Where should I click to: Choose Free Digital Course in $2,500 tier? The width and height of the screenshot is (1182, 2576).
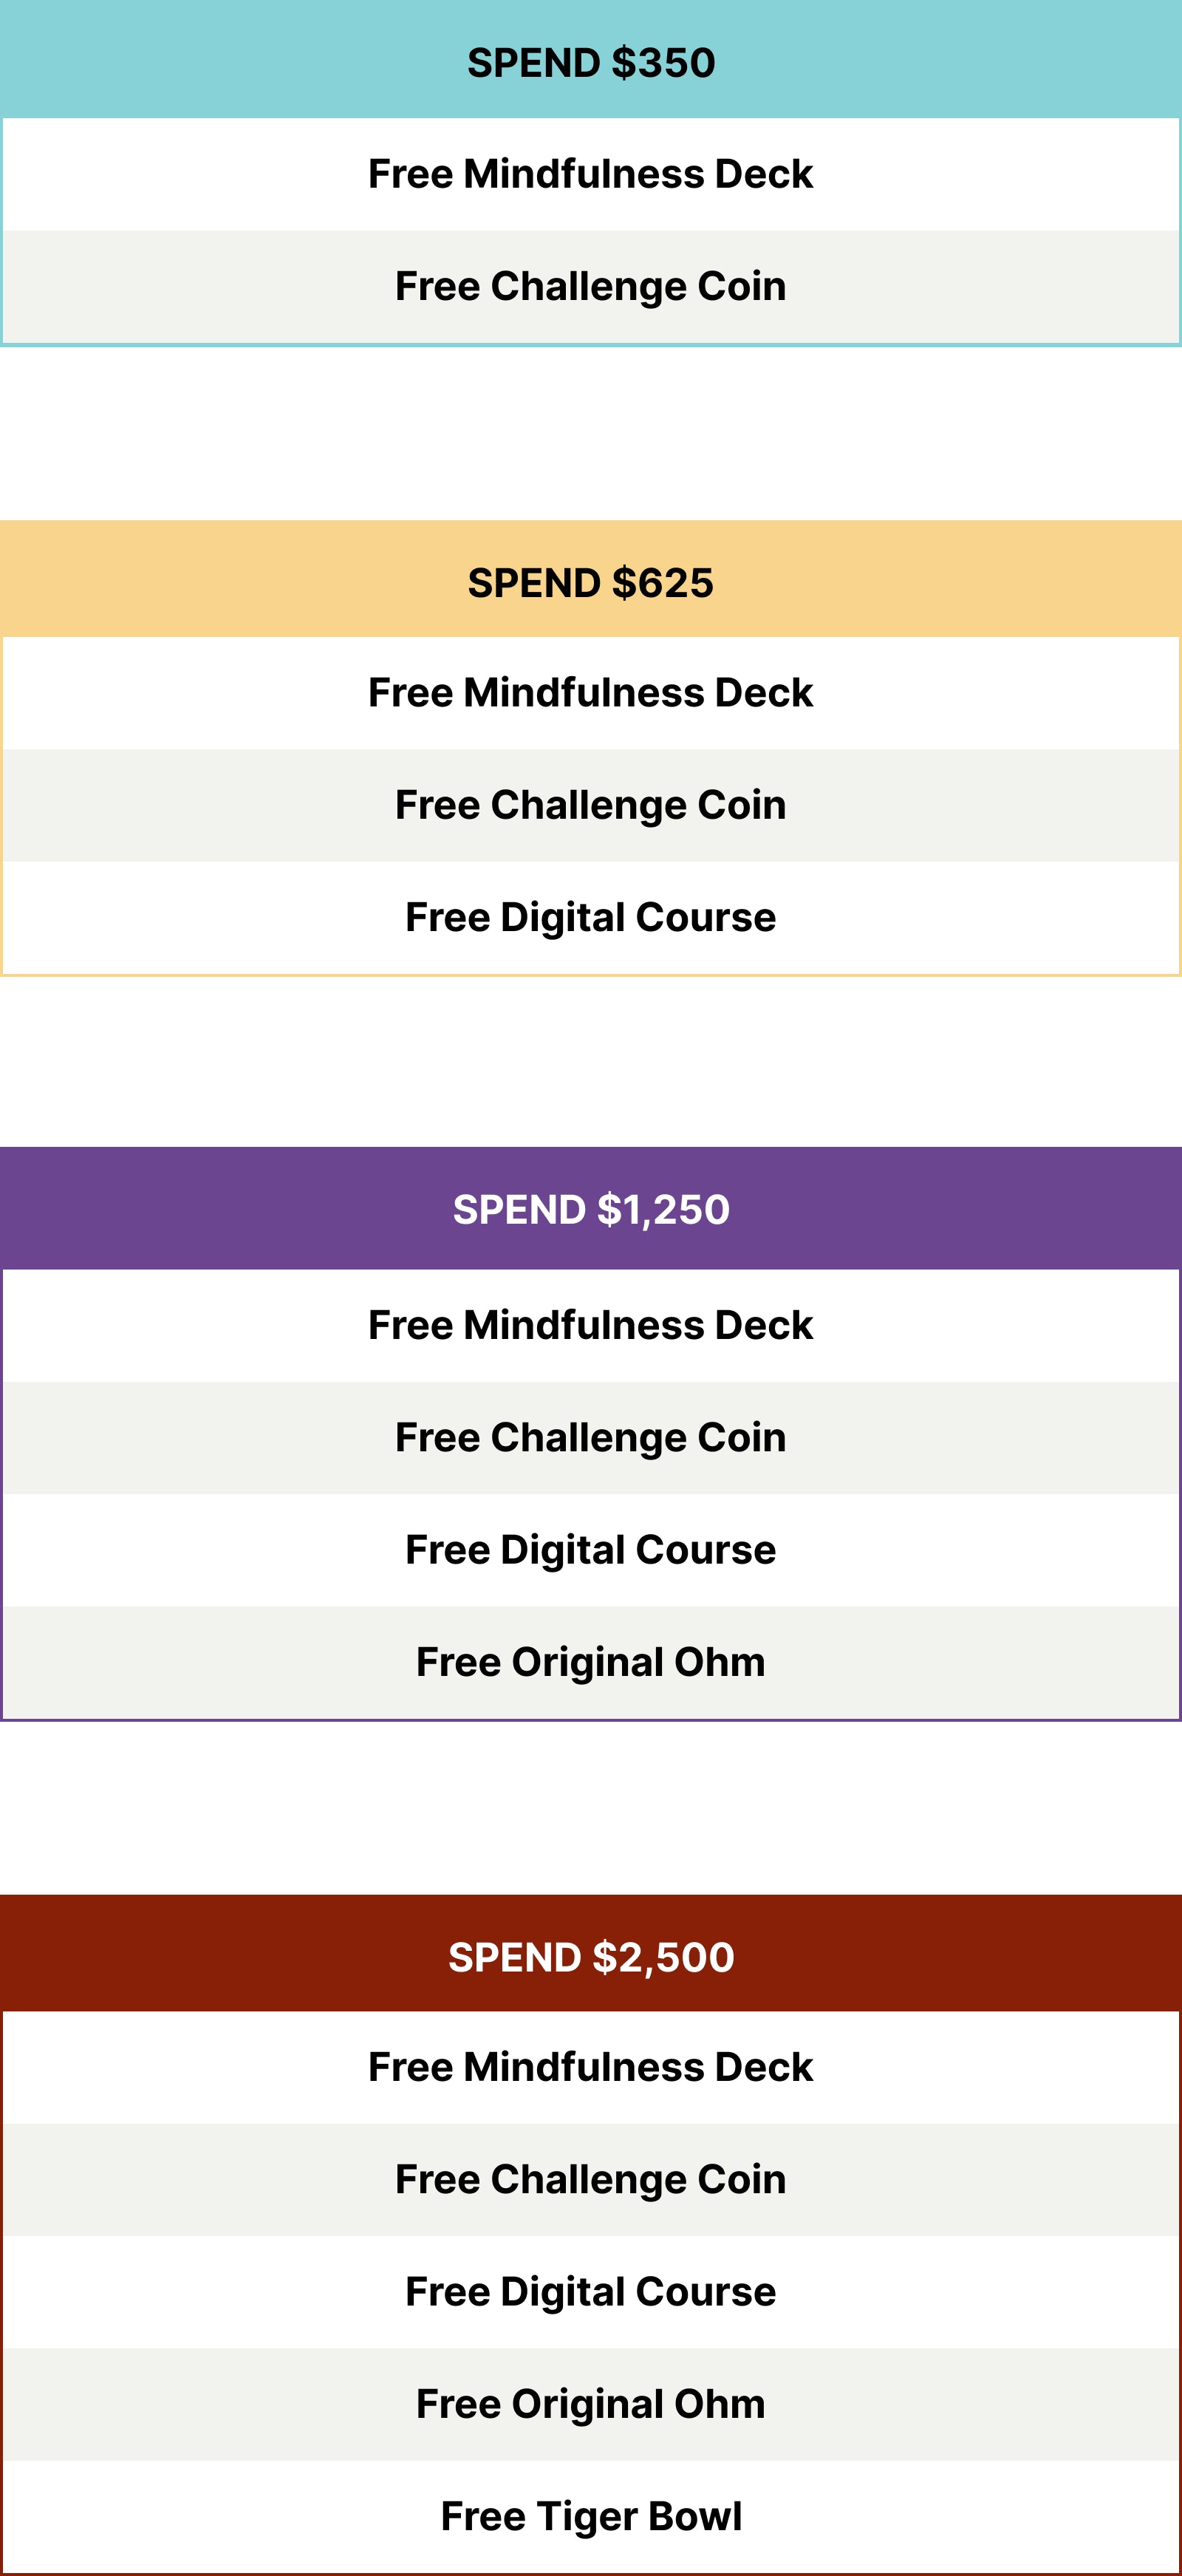click(591, 2291)
